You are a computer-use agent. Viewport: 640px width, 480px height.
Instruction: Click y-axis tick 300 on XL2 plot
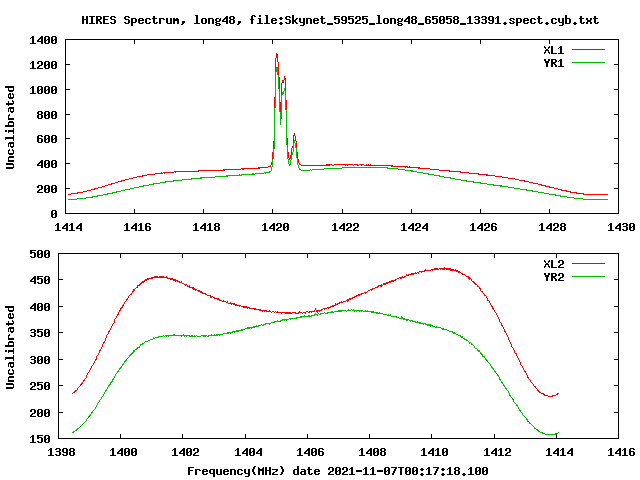(40, 360)
